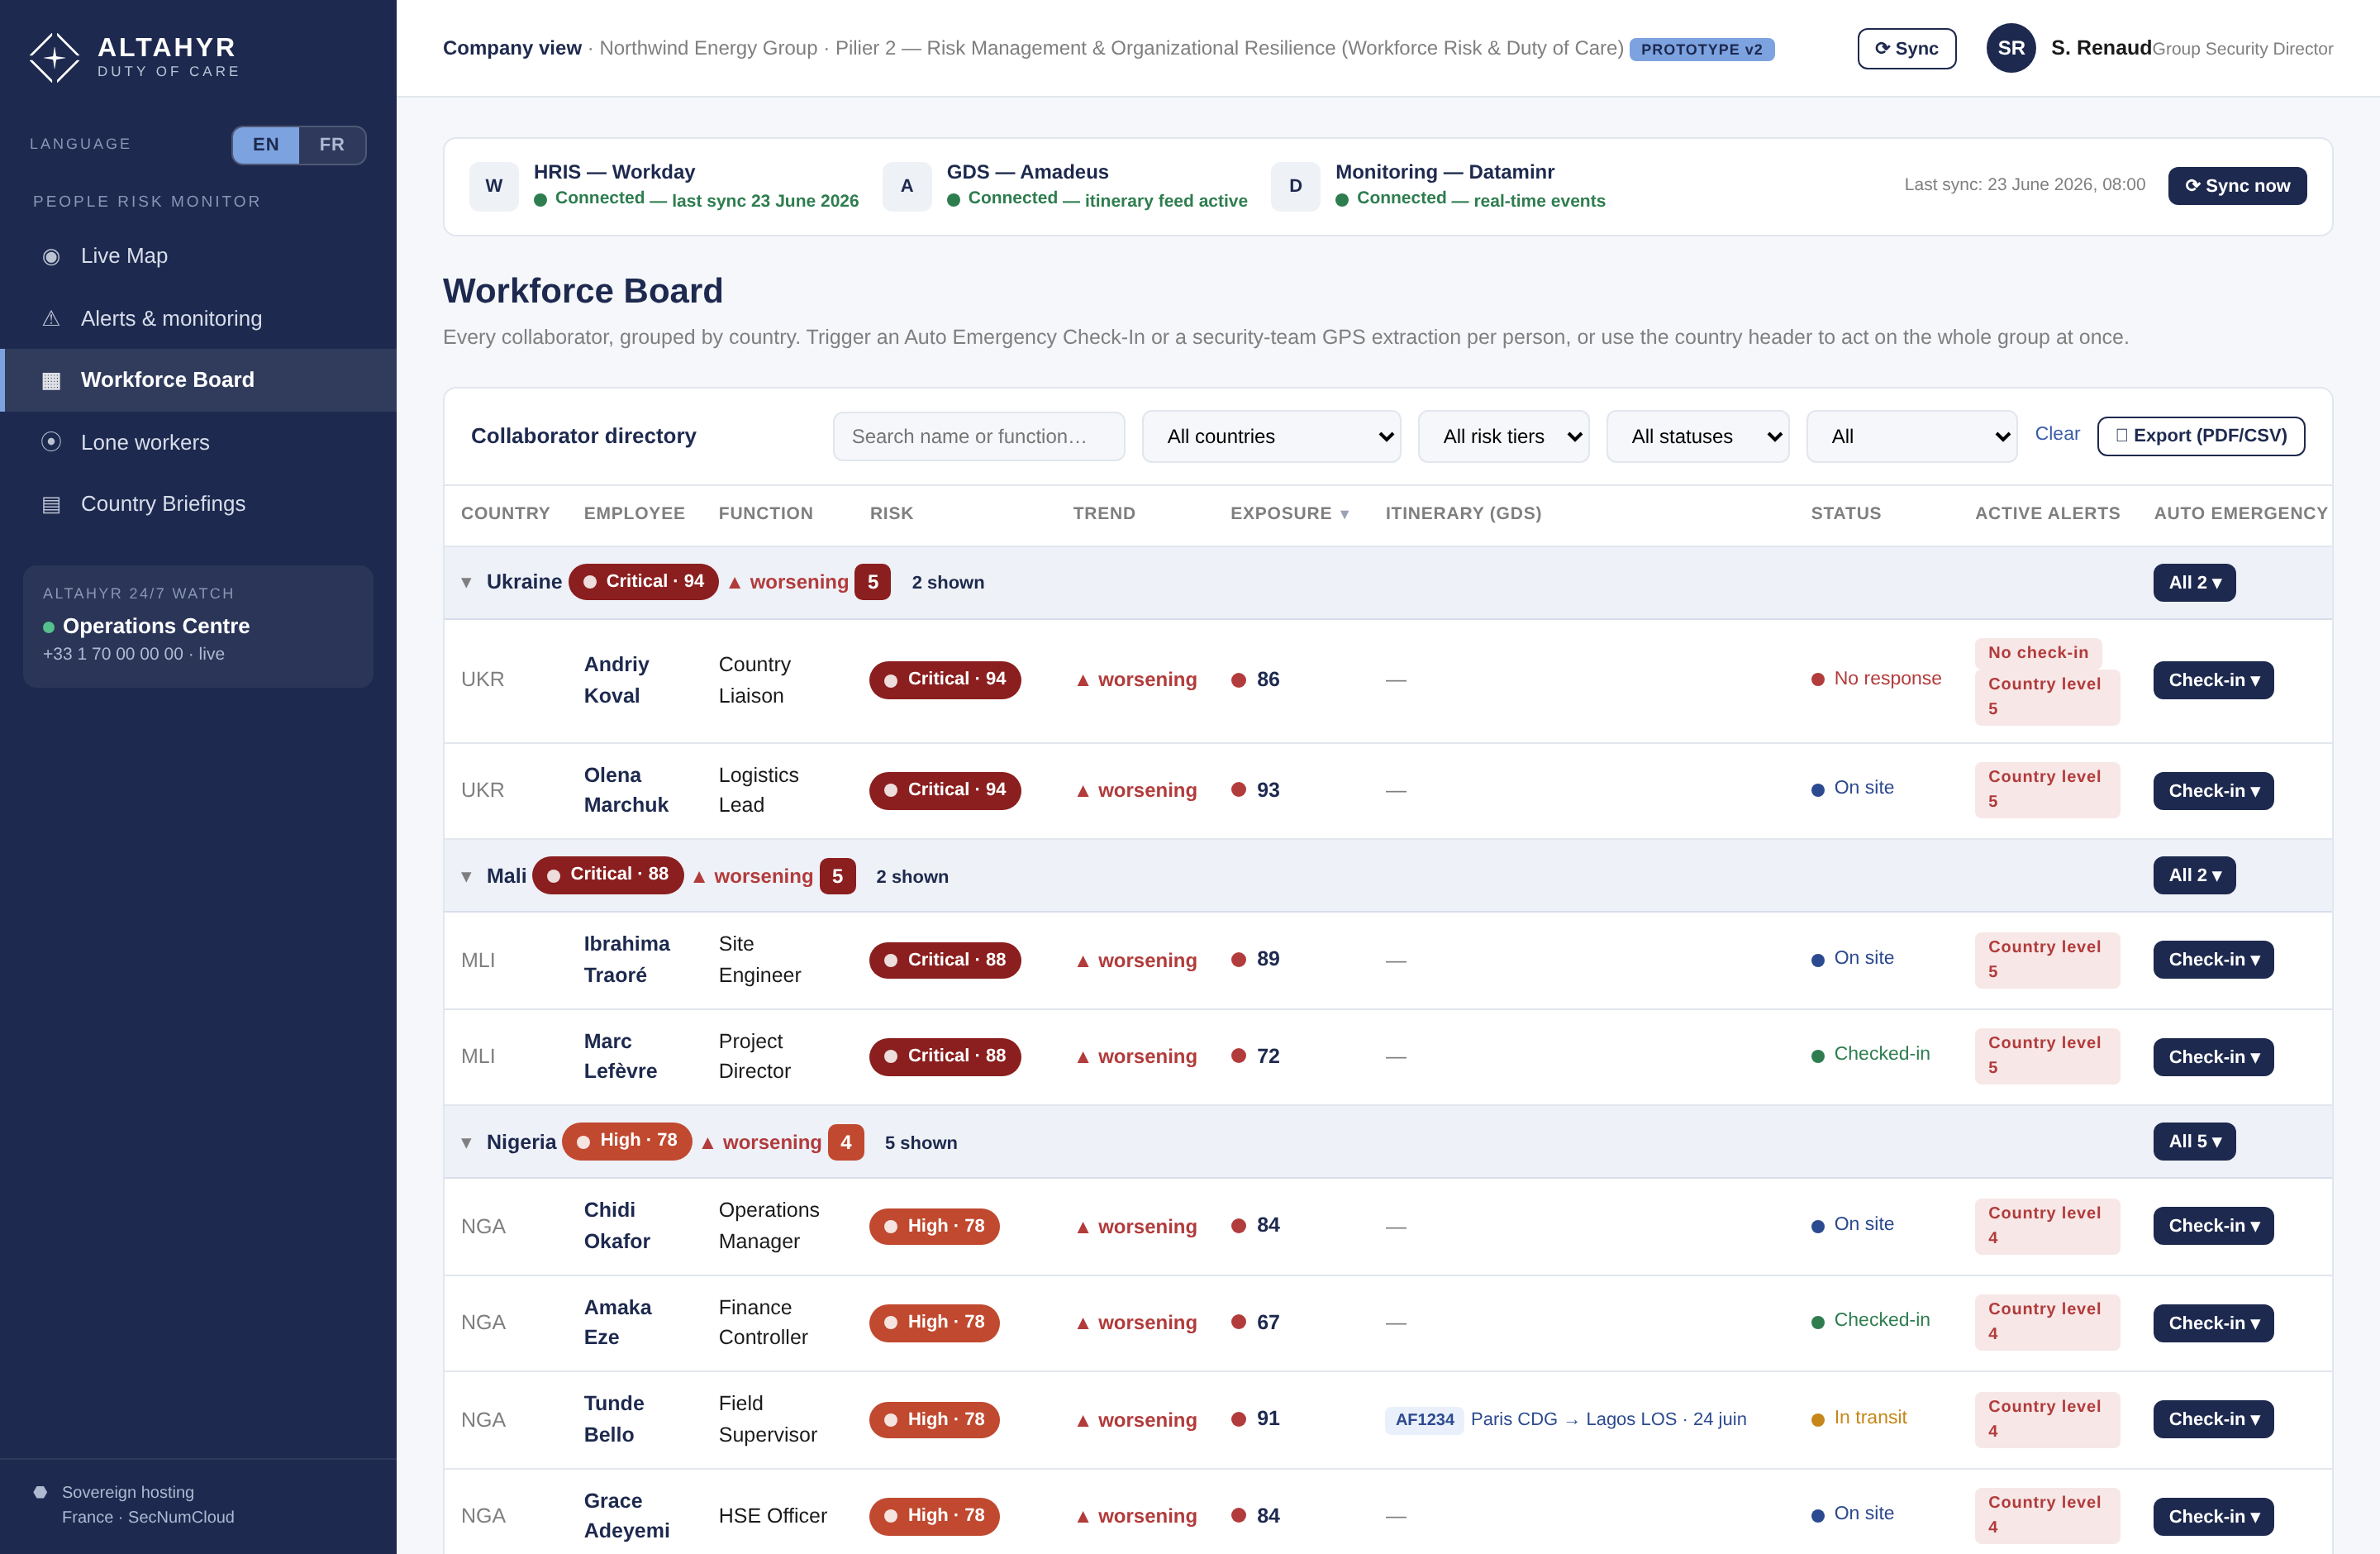
Task: Click the Mali Critical · 88 header pill
Action: coord(608,875)
